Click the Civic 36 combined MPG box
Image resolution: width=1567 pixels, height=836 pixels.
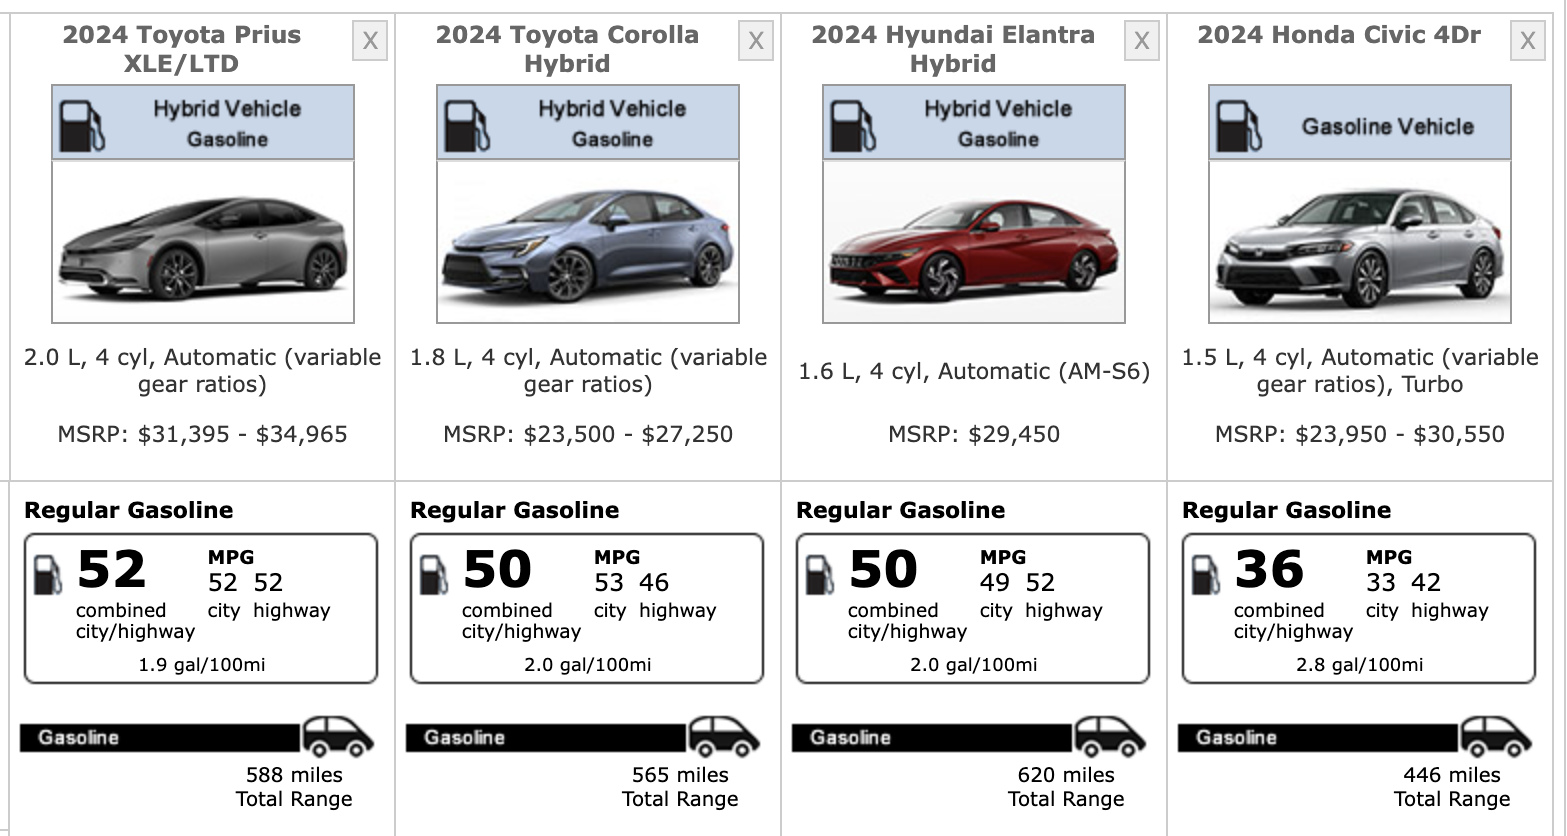pos(1358,608)
